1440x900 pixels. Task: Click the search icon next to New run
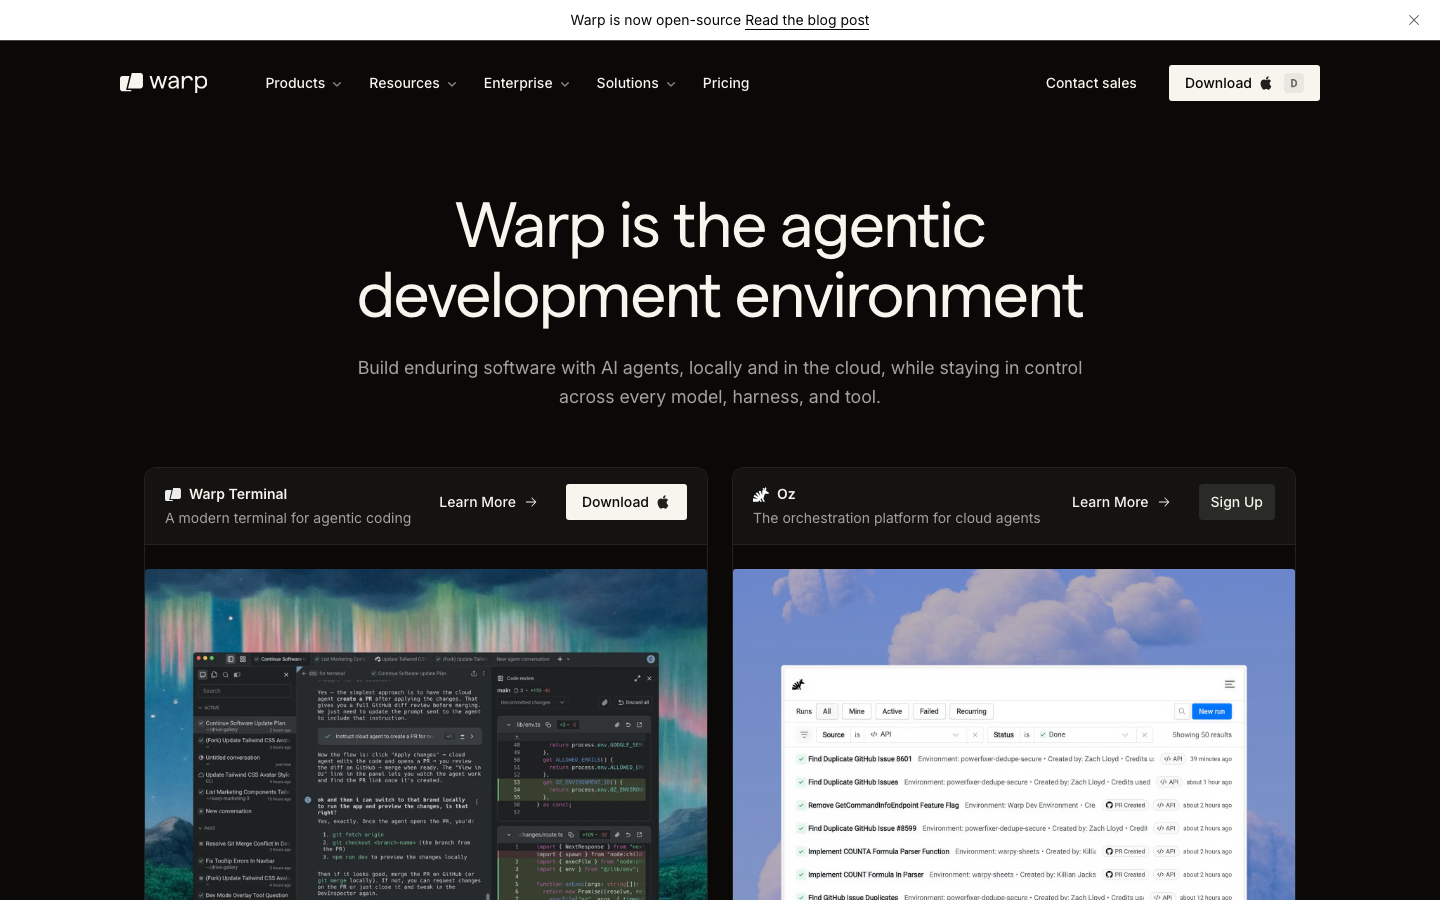(x=1182, y=711)
